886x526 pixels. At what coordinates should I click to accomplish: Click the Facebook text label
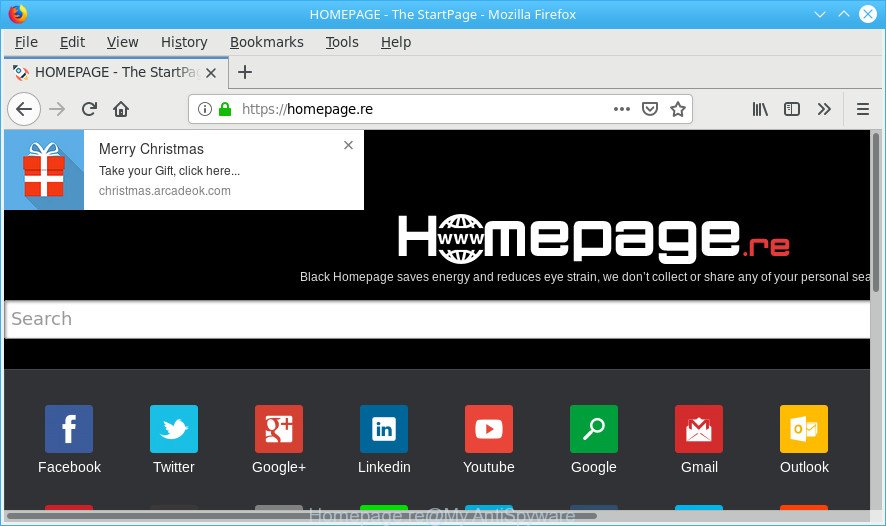pyautogui.click(x=70, y=467)
